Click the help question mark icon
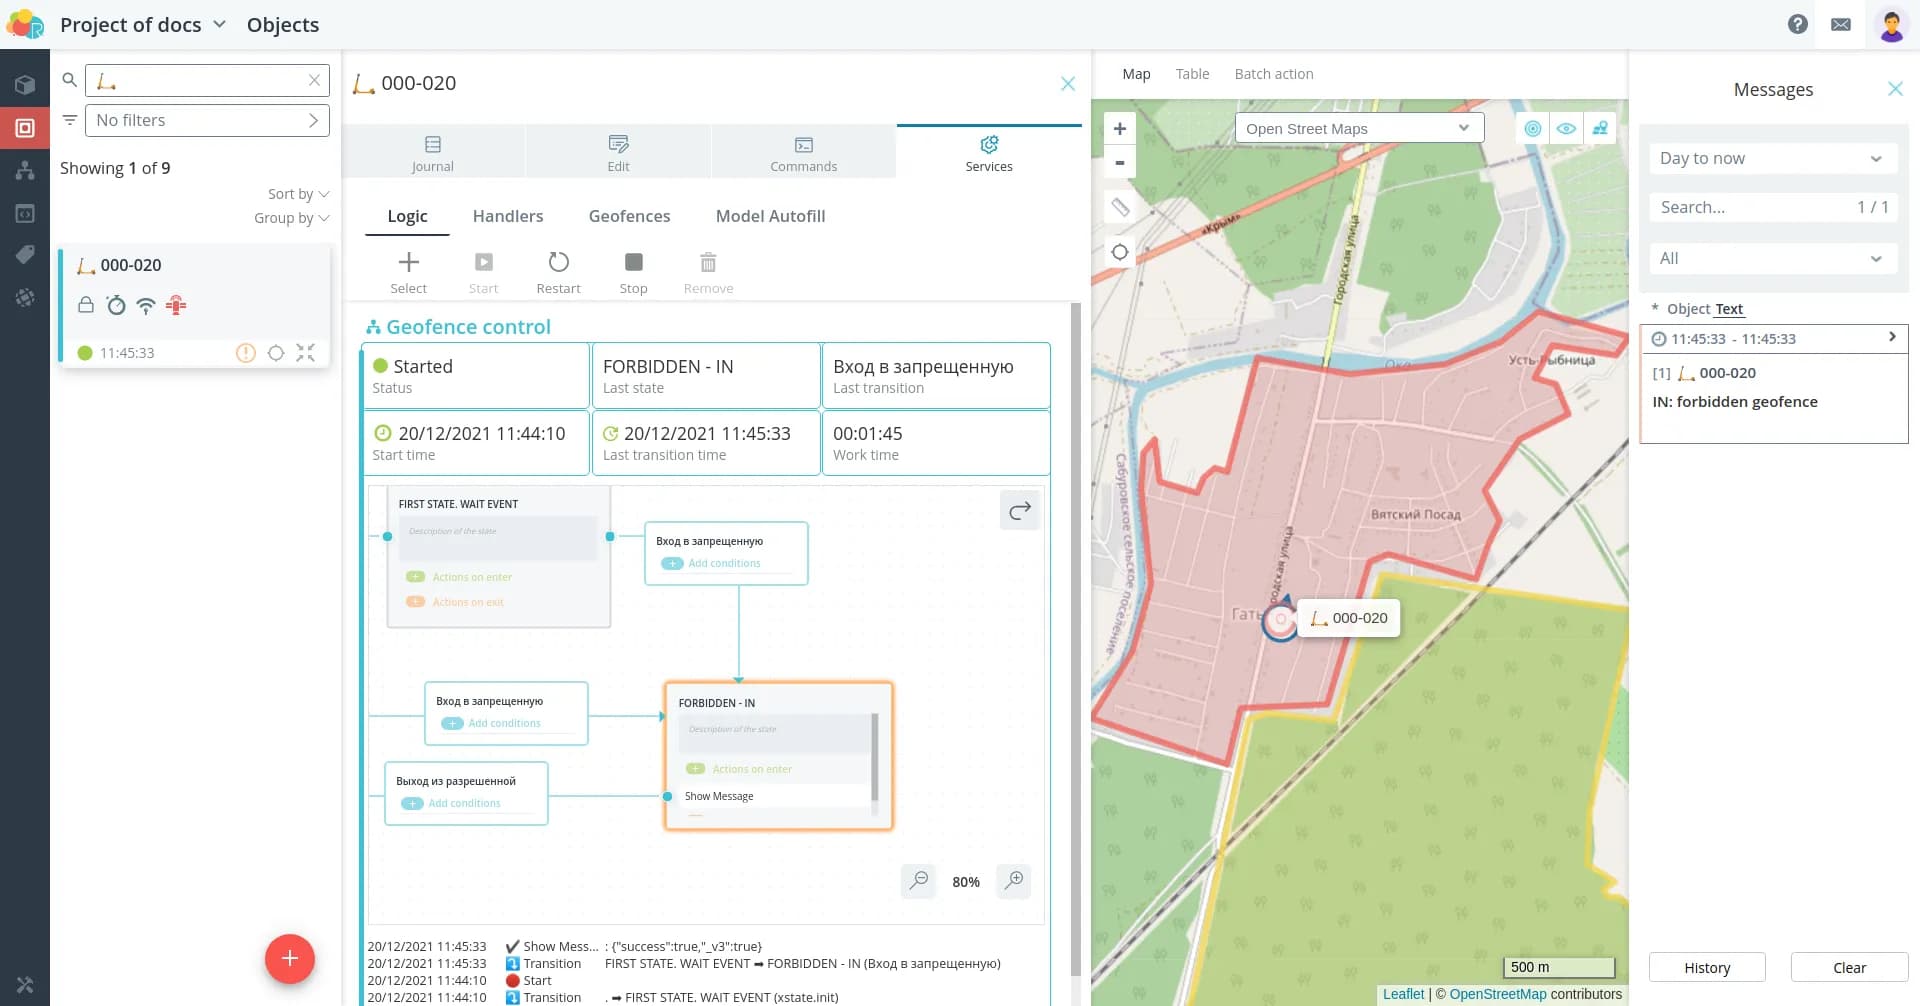1920x1006 pixels. click(x=1797, y=25)
